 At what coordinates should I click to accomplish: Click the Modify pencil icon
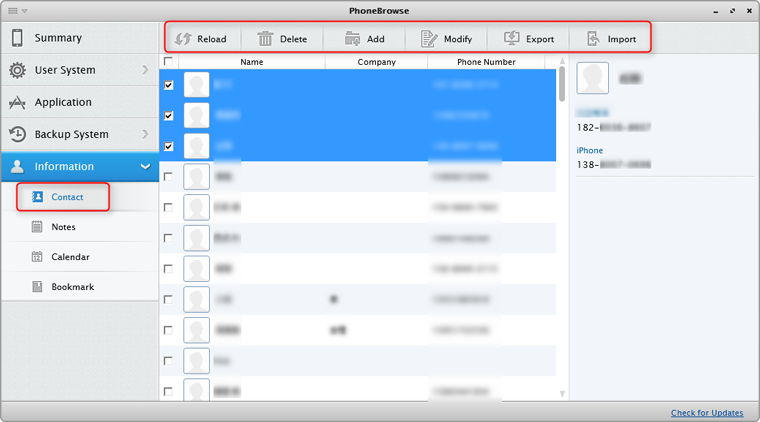pos(429,39)
